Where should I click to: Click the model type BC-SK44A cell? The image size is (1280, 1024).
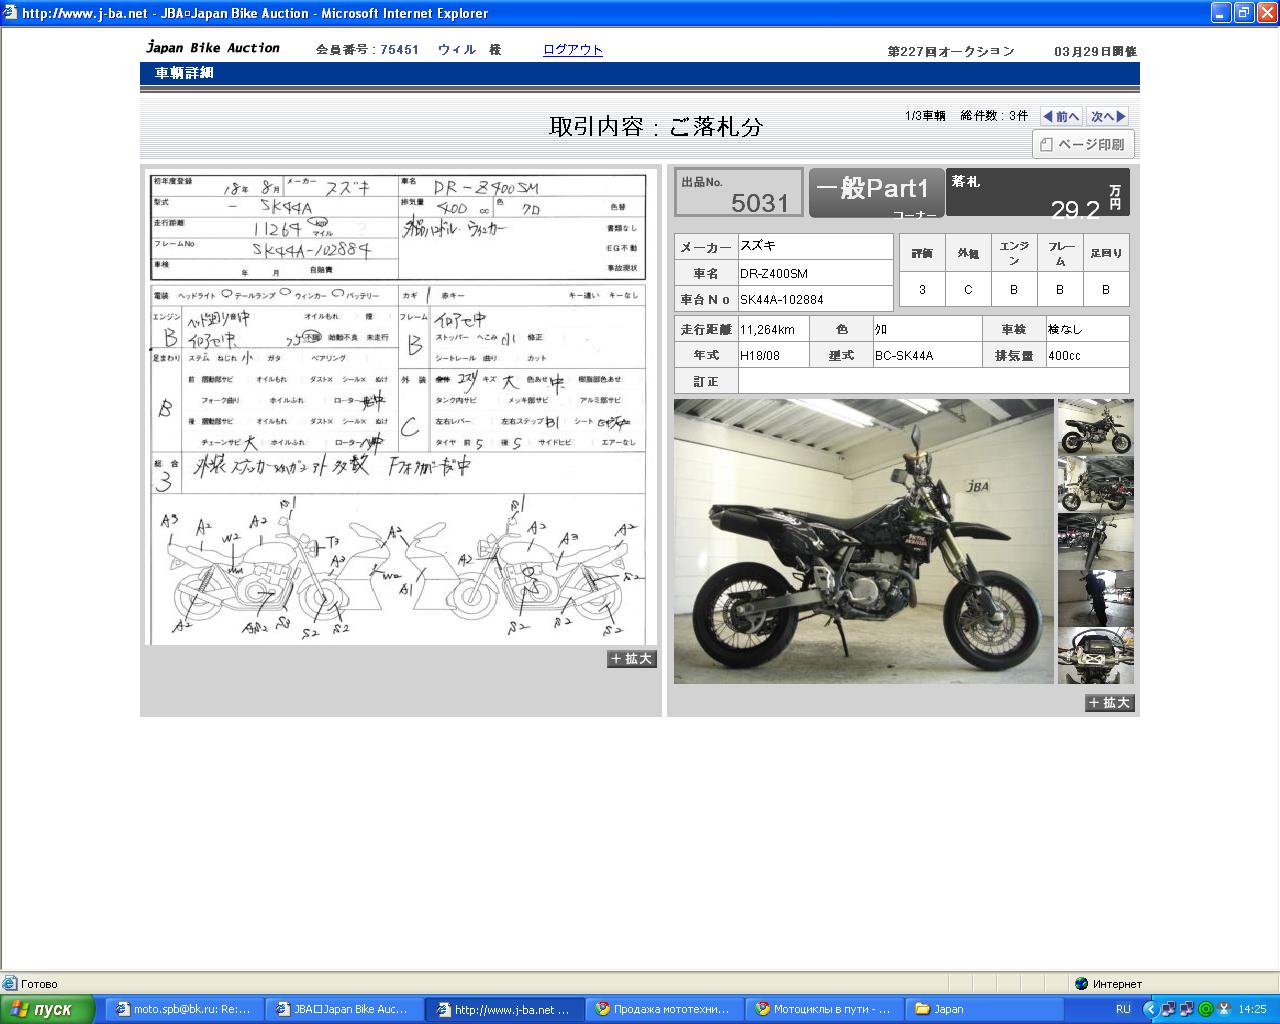coord(927,355)
